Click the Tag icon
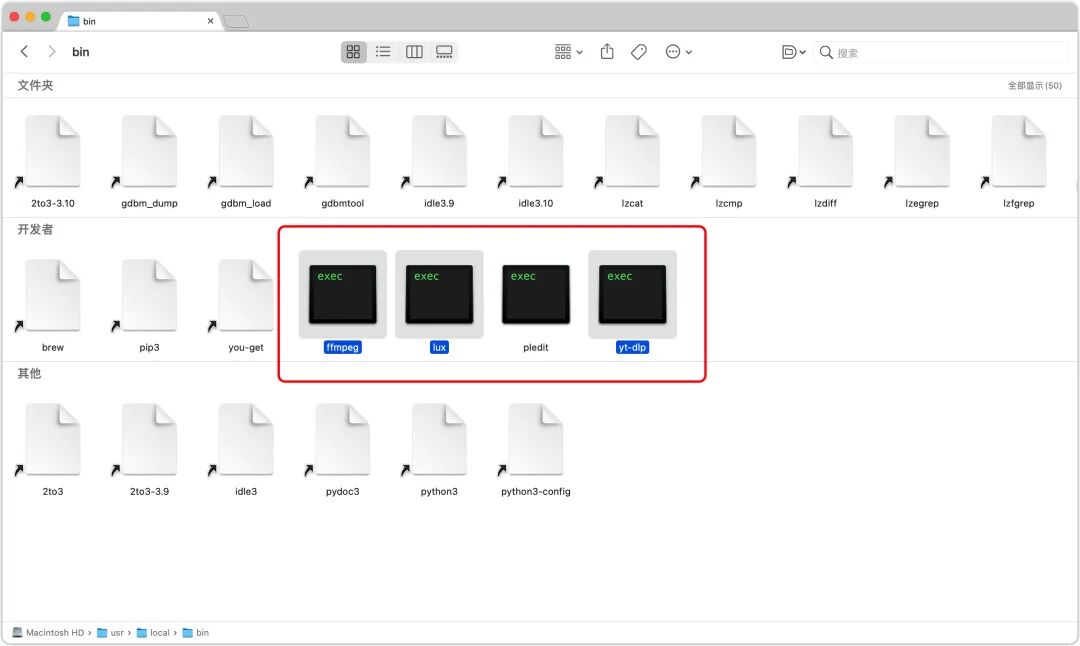This screenshot has width=1080, height=646. click(x=639, y=52)
